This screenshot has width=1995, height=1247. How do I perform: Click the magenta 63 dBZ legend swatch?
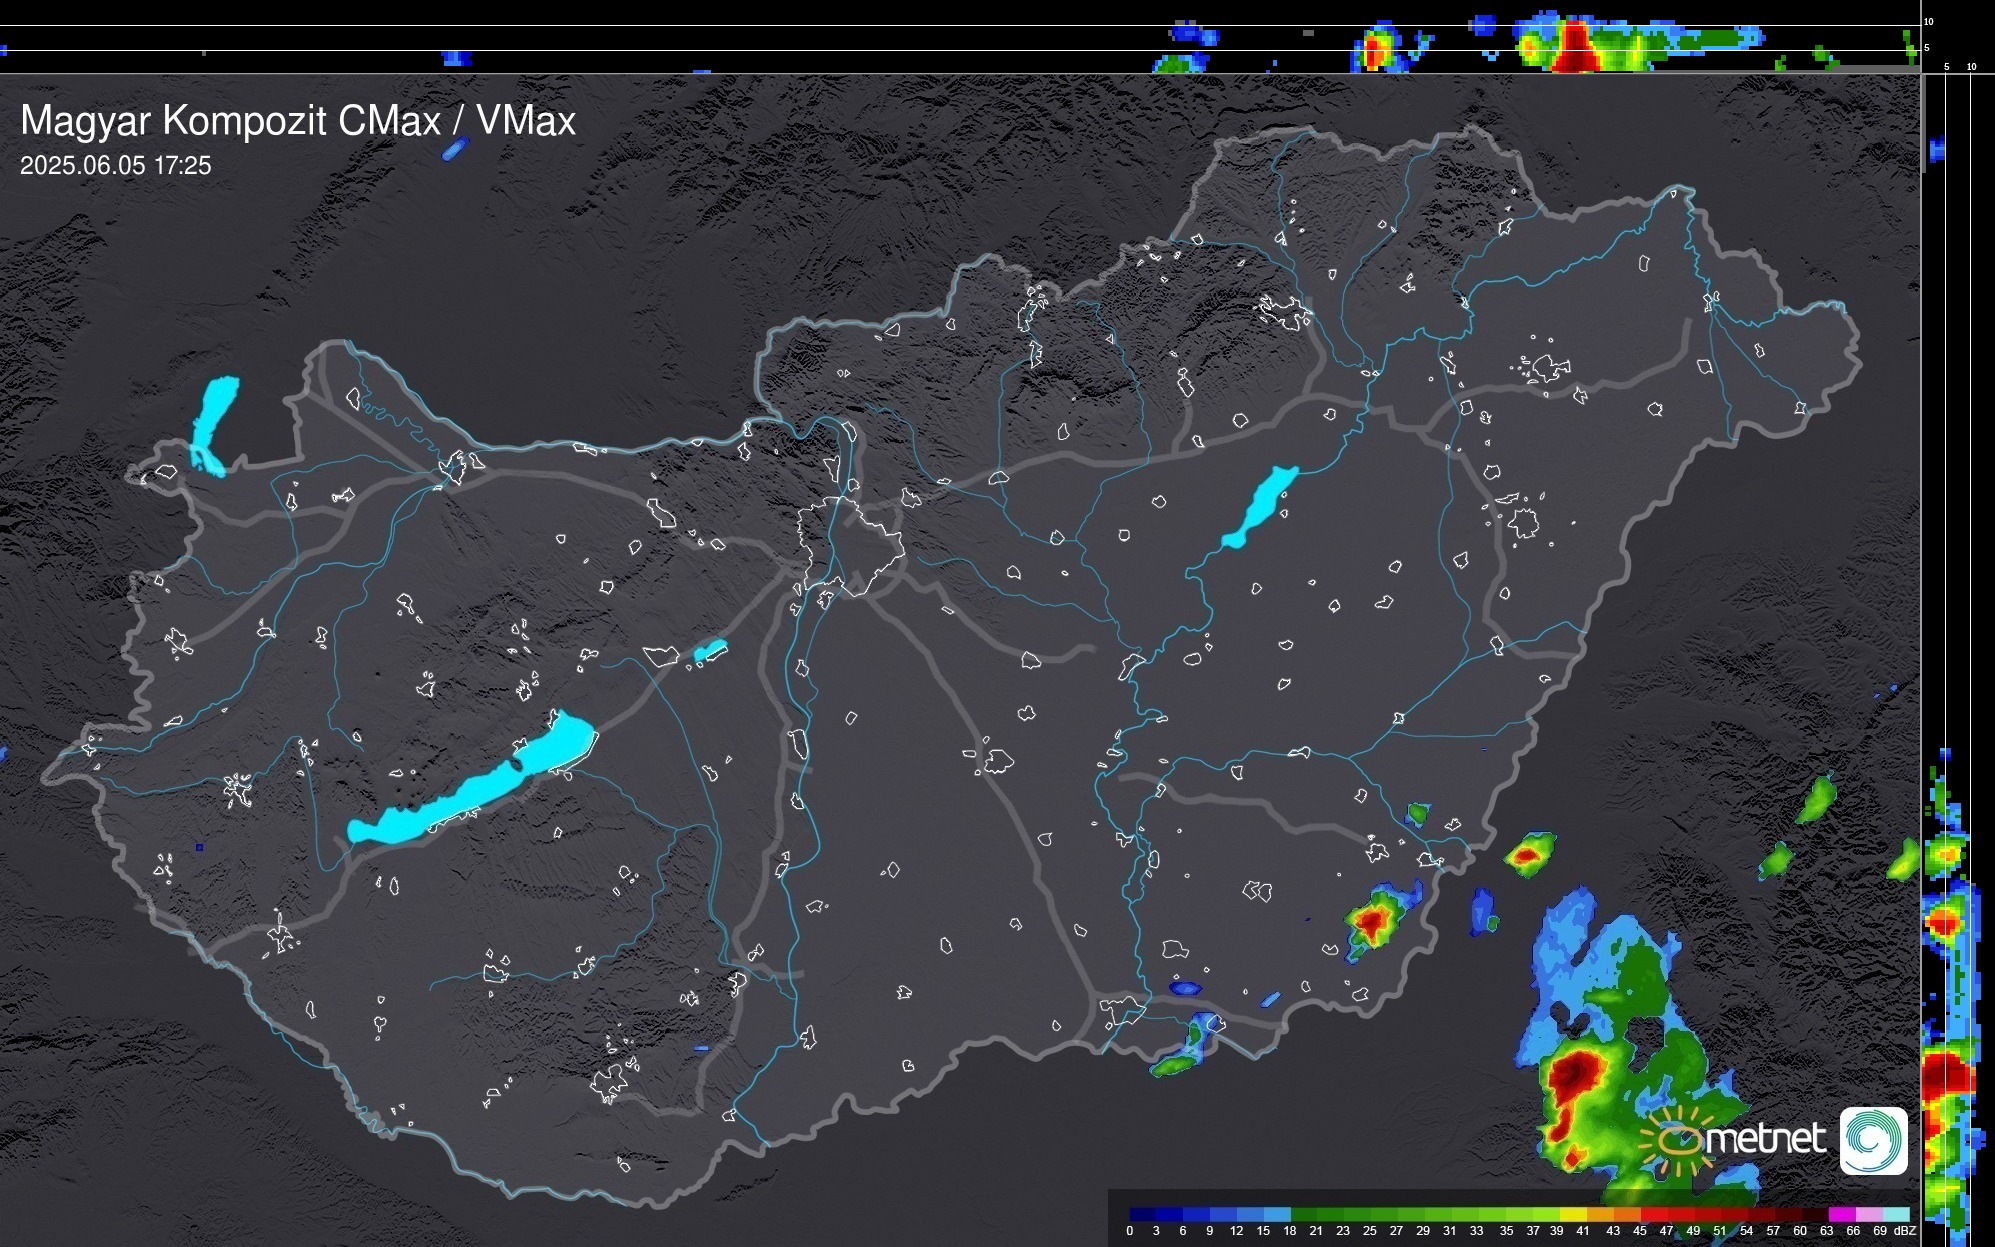[x=1840, y=1214]
